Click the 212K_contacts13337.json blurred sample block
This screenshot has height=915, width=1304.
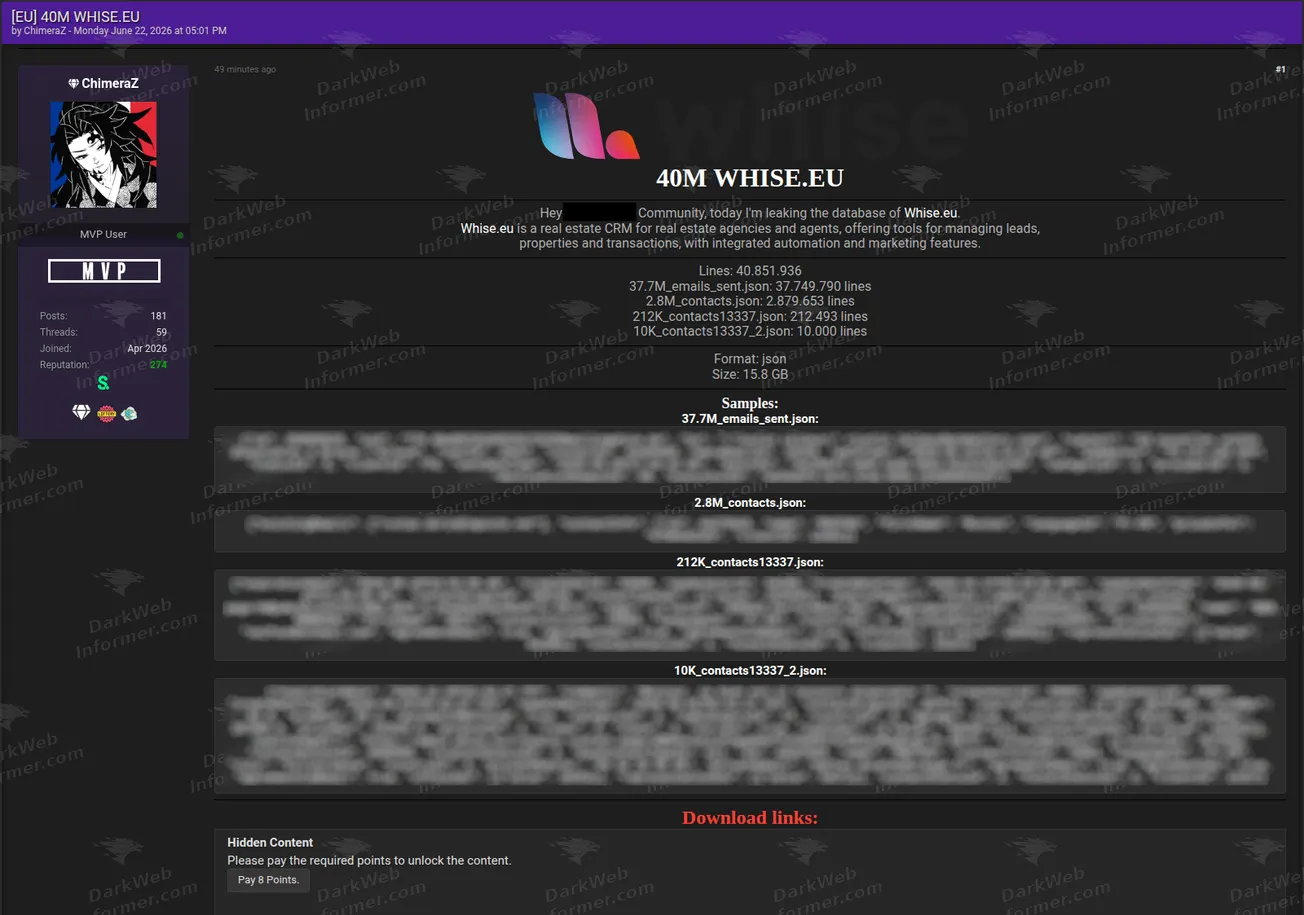point(750,615)
